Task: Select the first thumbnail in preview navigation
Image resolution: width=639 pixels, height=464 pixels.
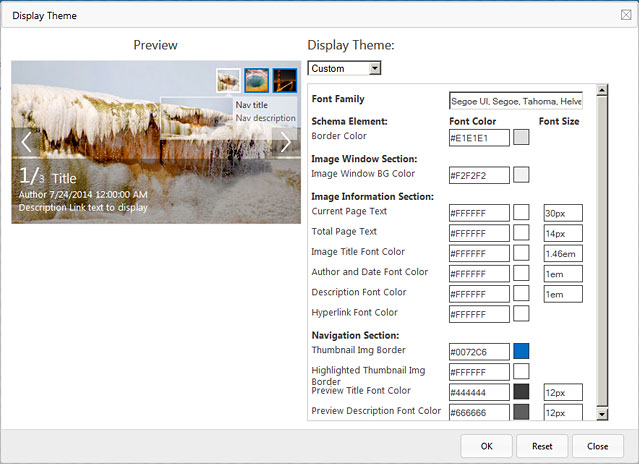Action: point(228,80)
